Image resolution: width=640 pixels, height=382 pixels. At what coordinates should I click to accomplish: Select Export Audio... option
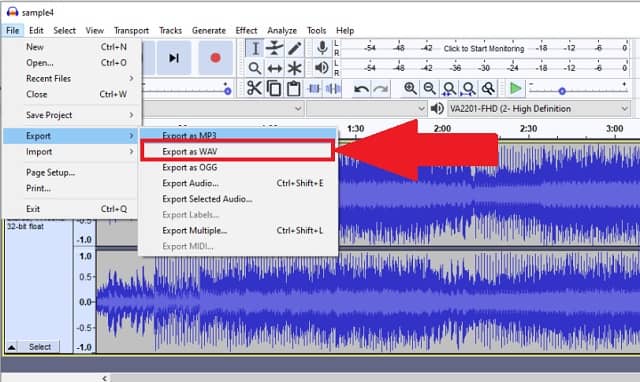point(238,183)
